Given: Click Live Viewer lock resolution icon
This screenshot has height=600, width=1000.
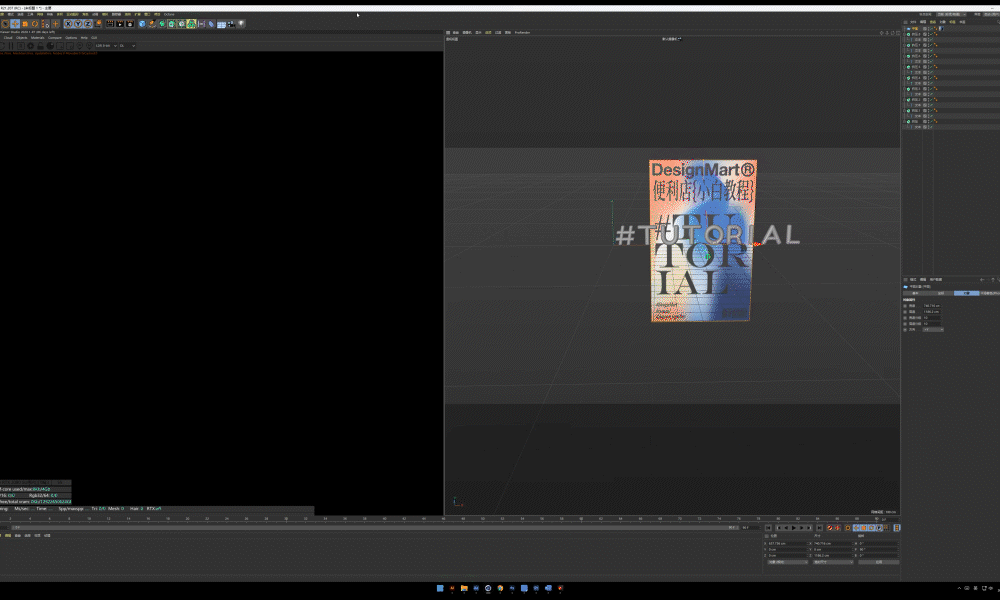Looking at the screenshot, I should (x=40, y=46).
